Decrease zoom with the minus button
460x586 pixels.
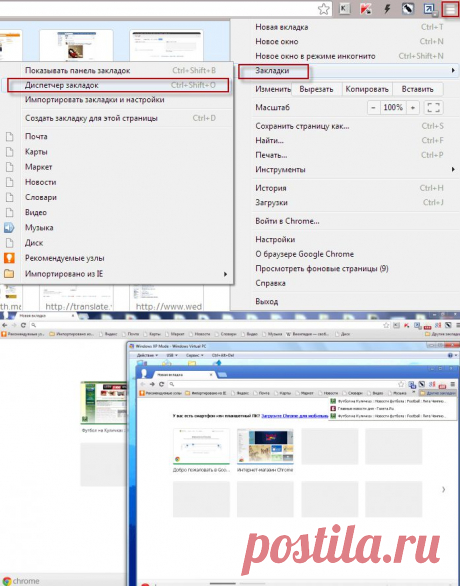(373, 108)
